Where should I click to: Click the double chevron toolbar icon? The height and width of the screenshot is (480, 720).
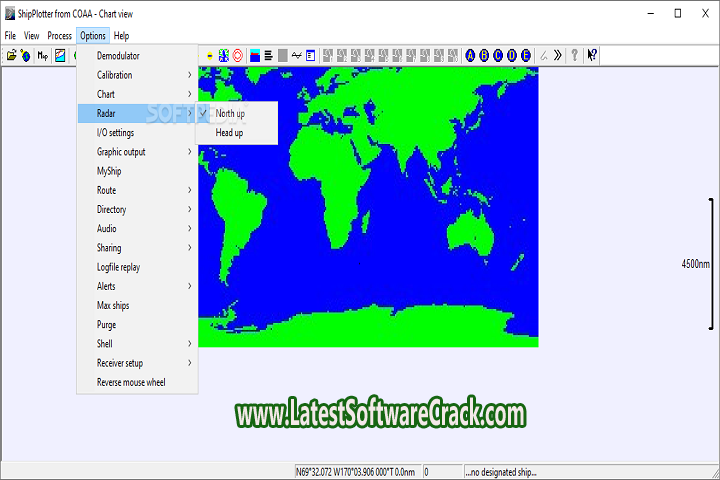558,55
